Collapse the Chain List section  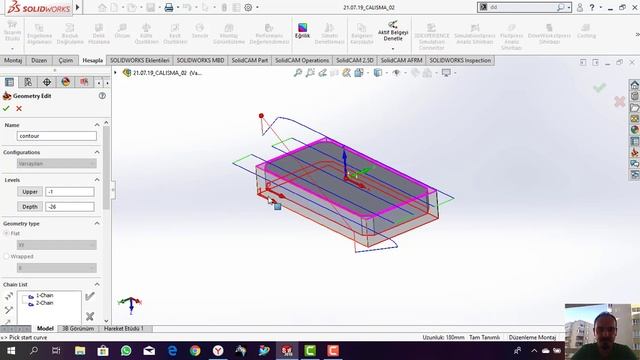click(97, 284)
